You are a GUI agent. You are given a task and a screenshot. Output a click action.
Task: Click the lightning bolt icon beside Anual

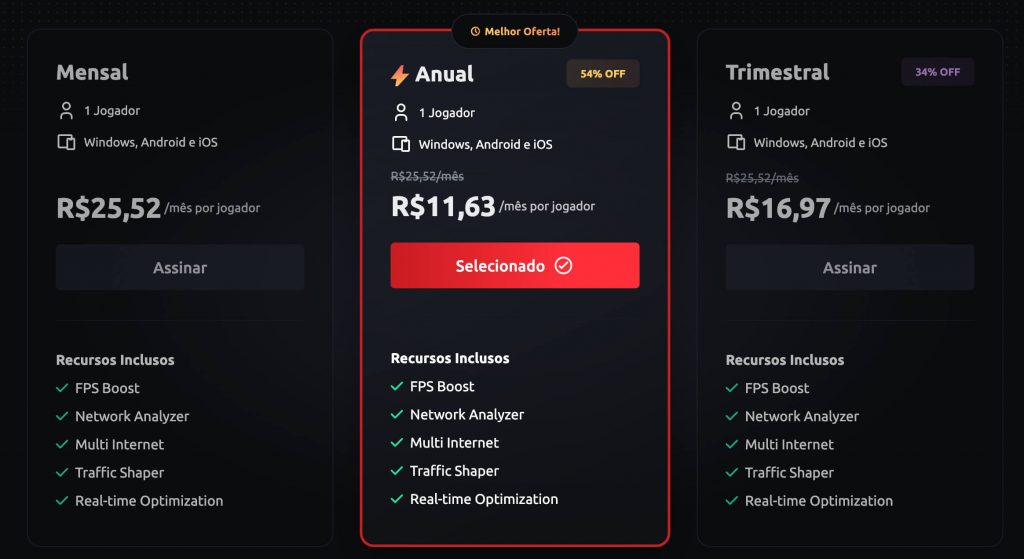tap(400, 75)
